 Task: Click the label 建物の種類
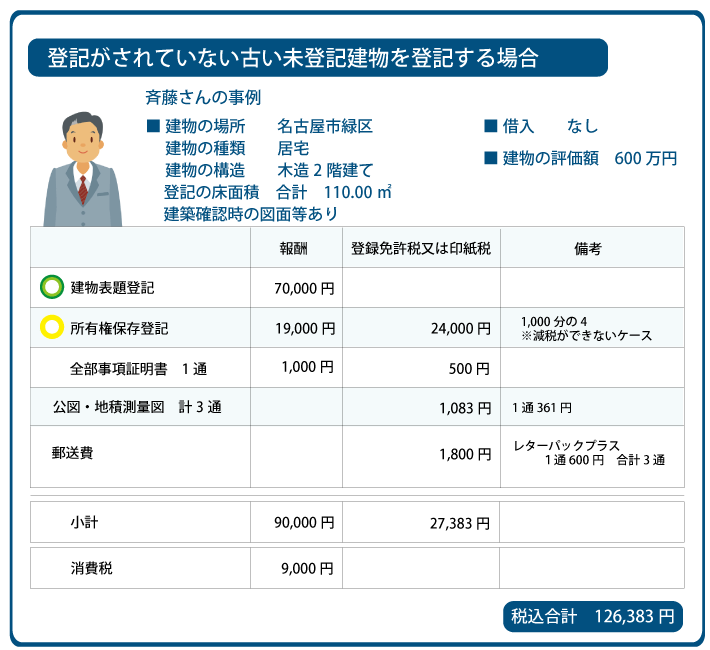click(205, 148)
